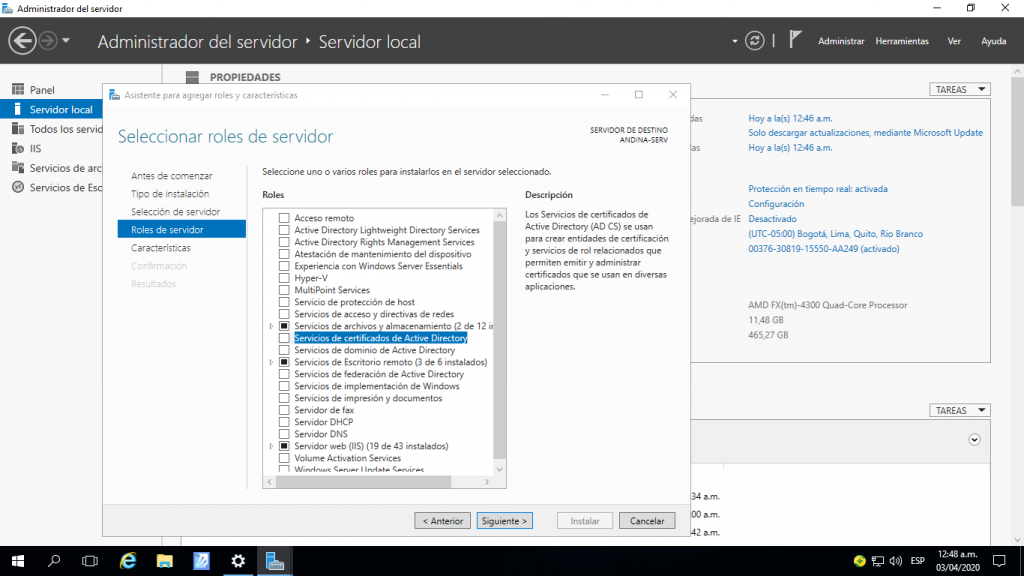Screen dimensions: 1024x576
Task: Click the network icon in system tray
Action: click(x=878, y=561)
